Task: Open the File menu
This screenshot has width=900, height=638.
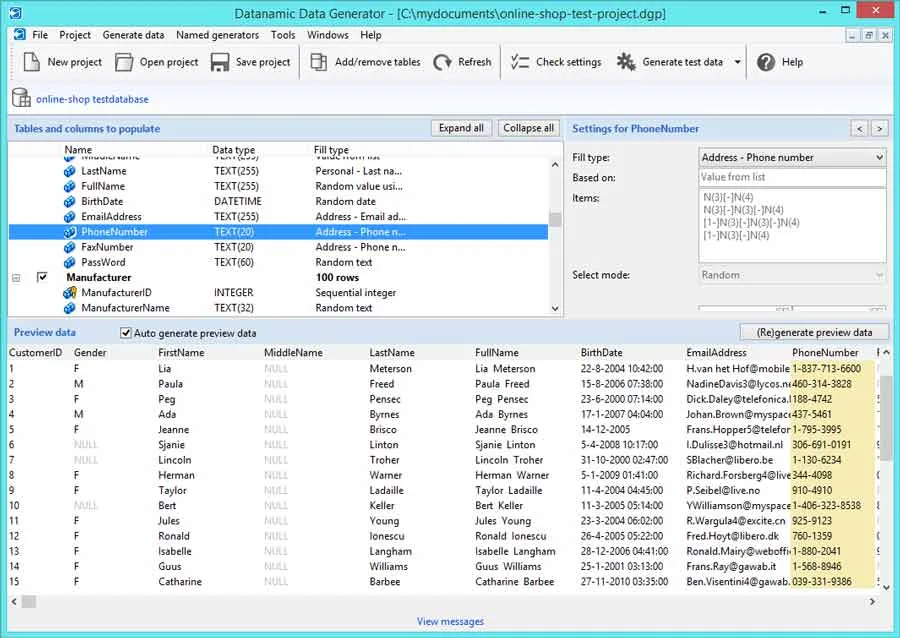Action: [x=40, y=35]
